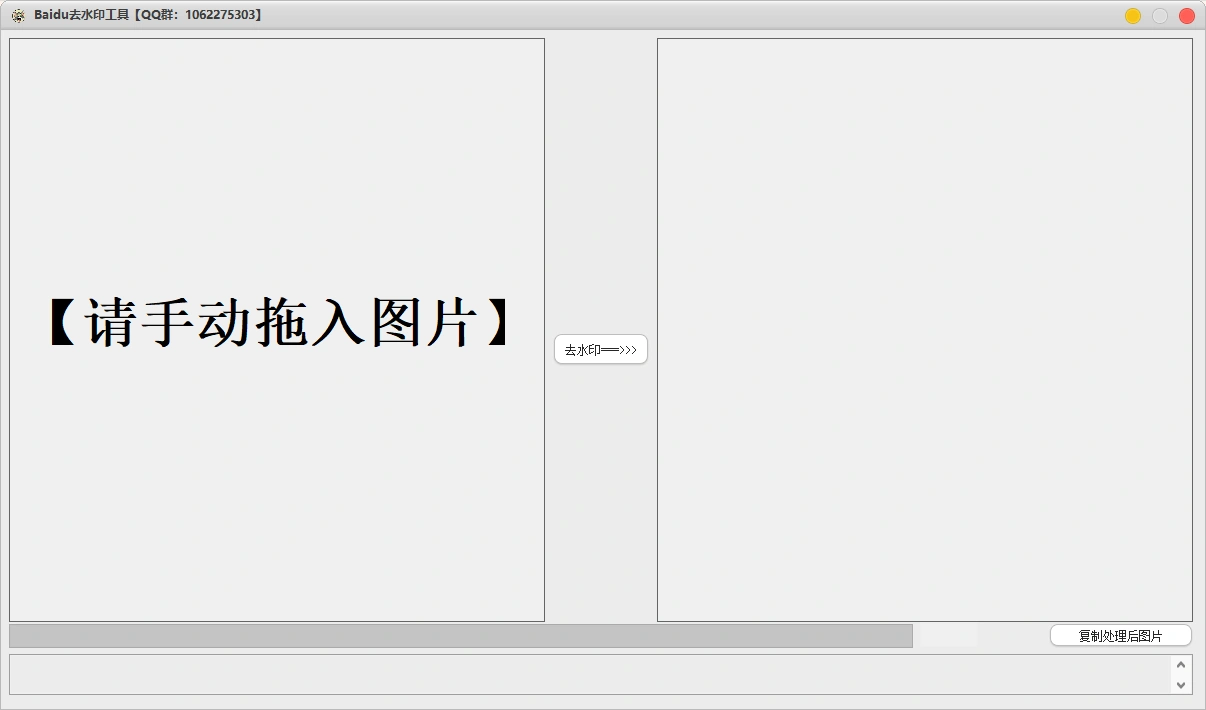The height and width of the screenshot is (710, 1206).
Task: Click the 【请手动拖入图片】 placeholder text
Action: pyautogui.click(x=277, y=323)
